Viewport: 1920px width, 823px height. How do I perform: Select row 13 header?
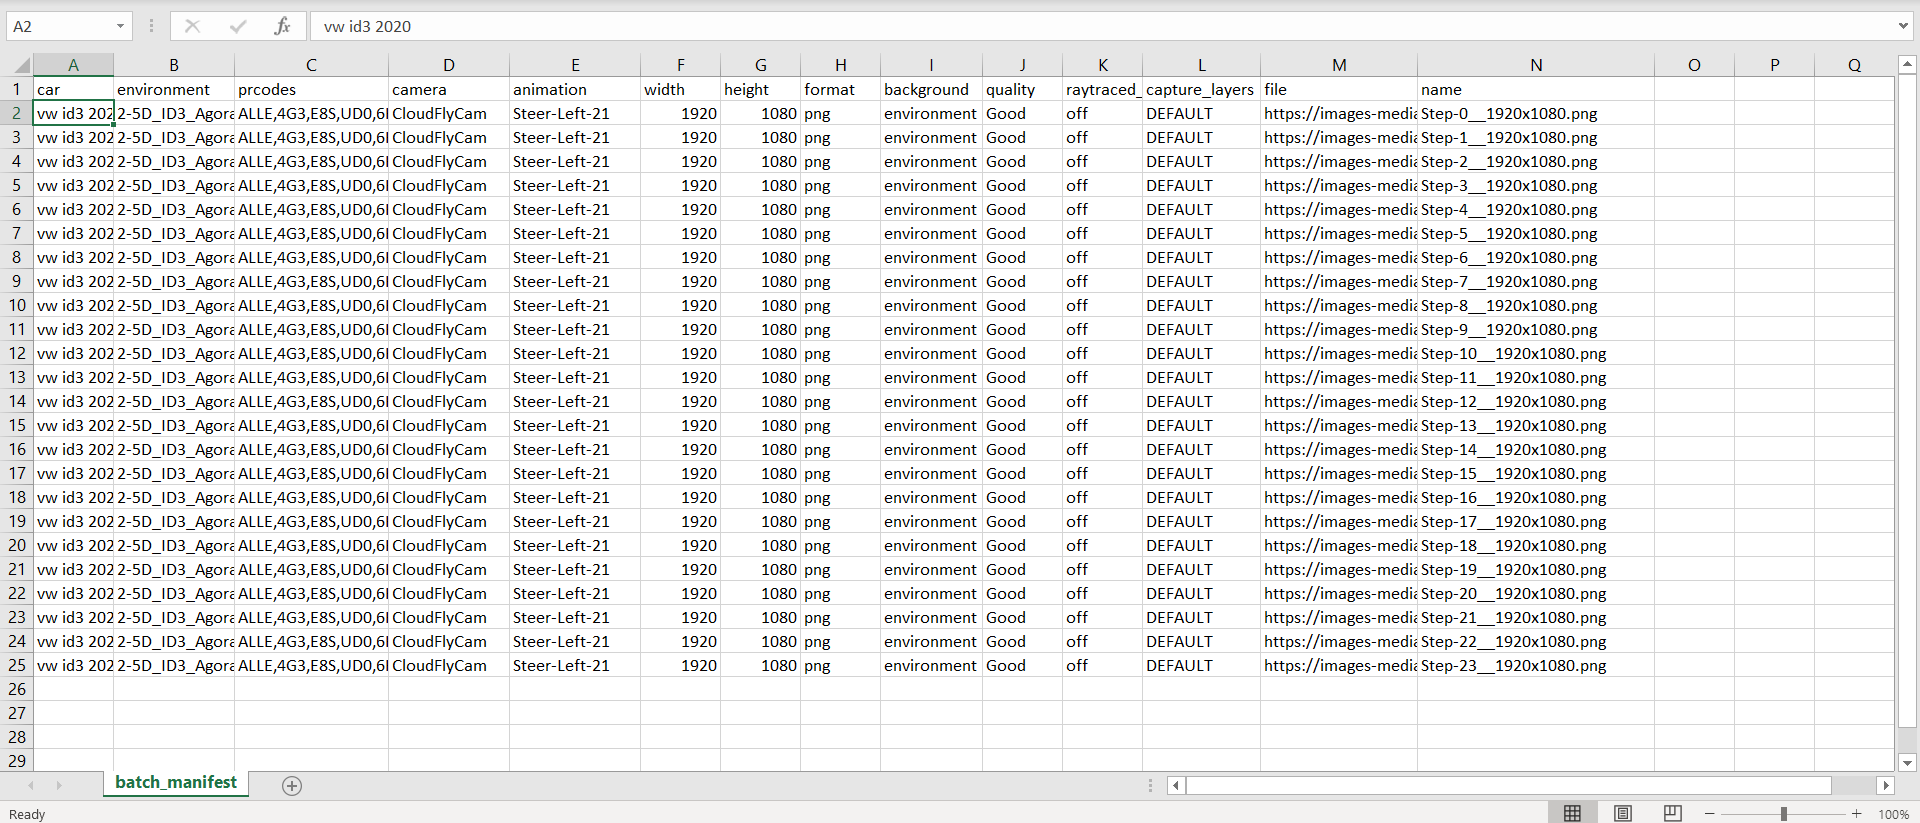click(x=17, y=377)
